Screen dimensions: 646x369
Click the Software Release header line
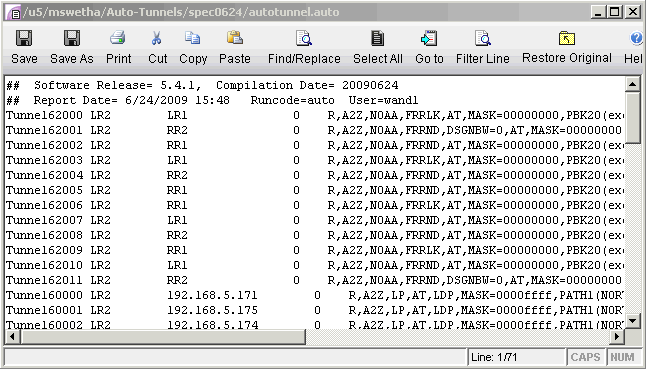click(202, 85)
